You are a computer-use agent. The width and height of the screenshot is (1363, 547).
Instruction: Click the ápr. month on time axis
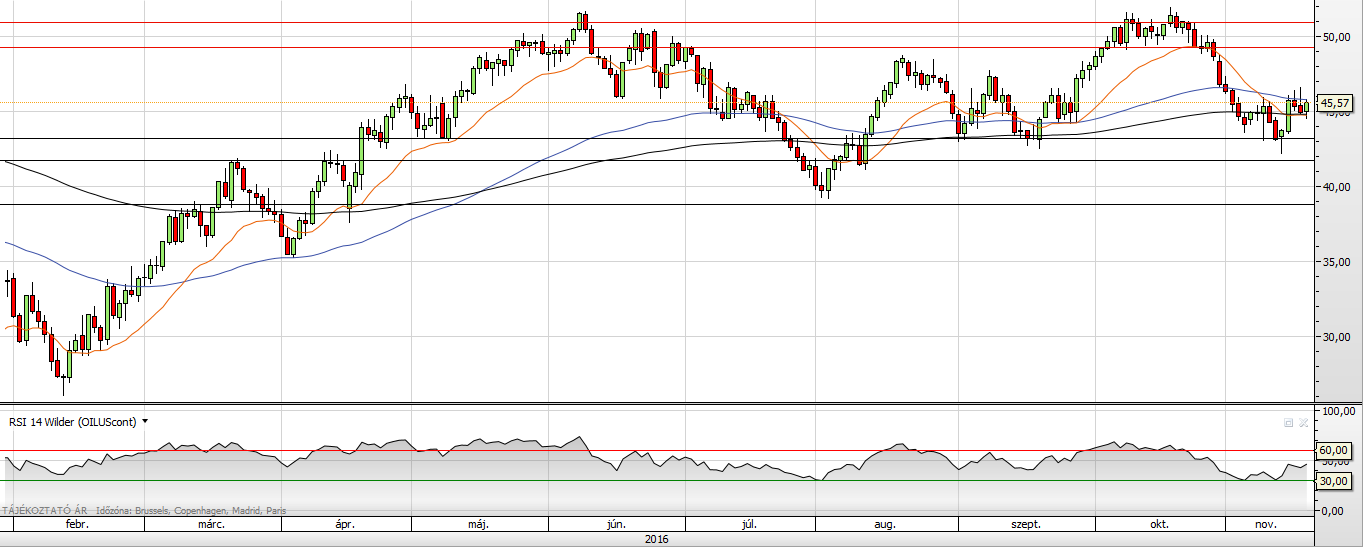(x=345, y=524)
